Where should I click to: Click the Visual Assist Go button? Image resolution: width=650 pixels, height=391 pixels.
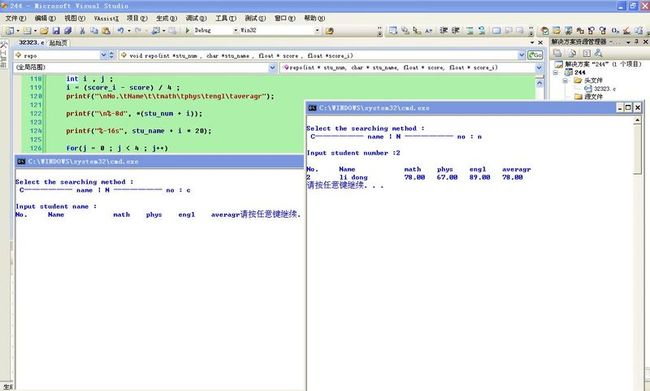(535, 55)
